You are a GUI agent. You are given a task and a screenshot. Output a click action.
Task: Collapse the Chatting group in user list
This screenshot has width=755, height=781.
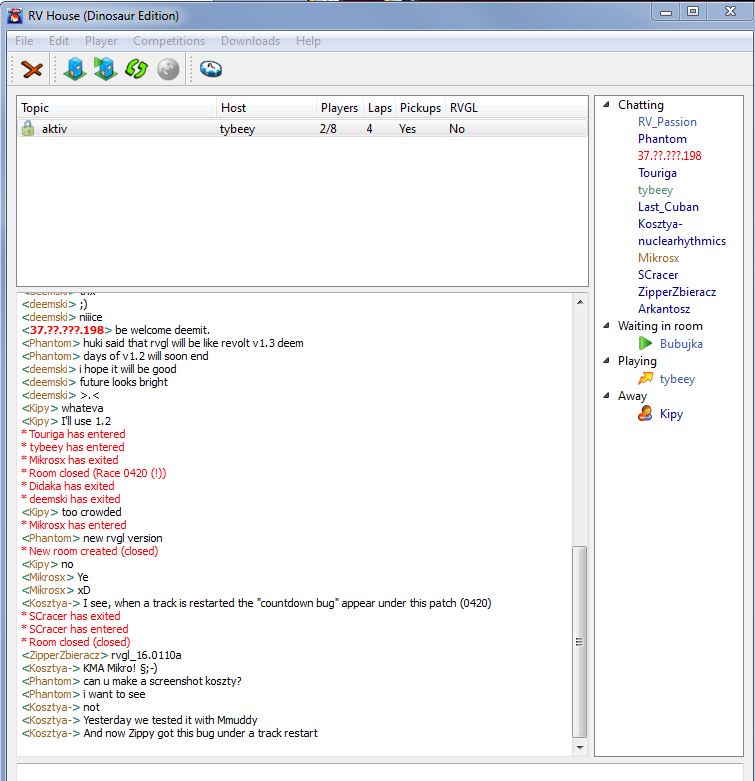coord(606,105)
